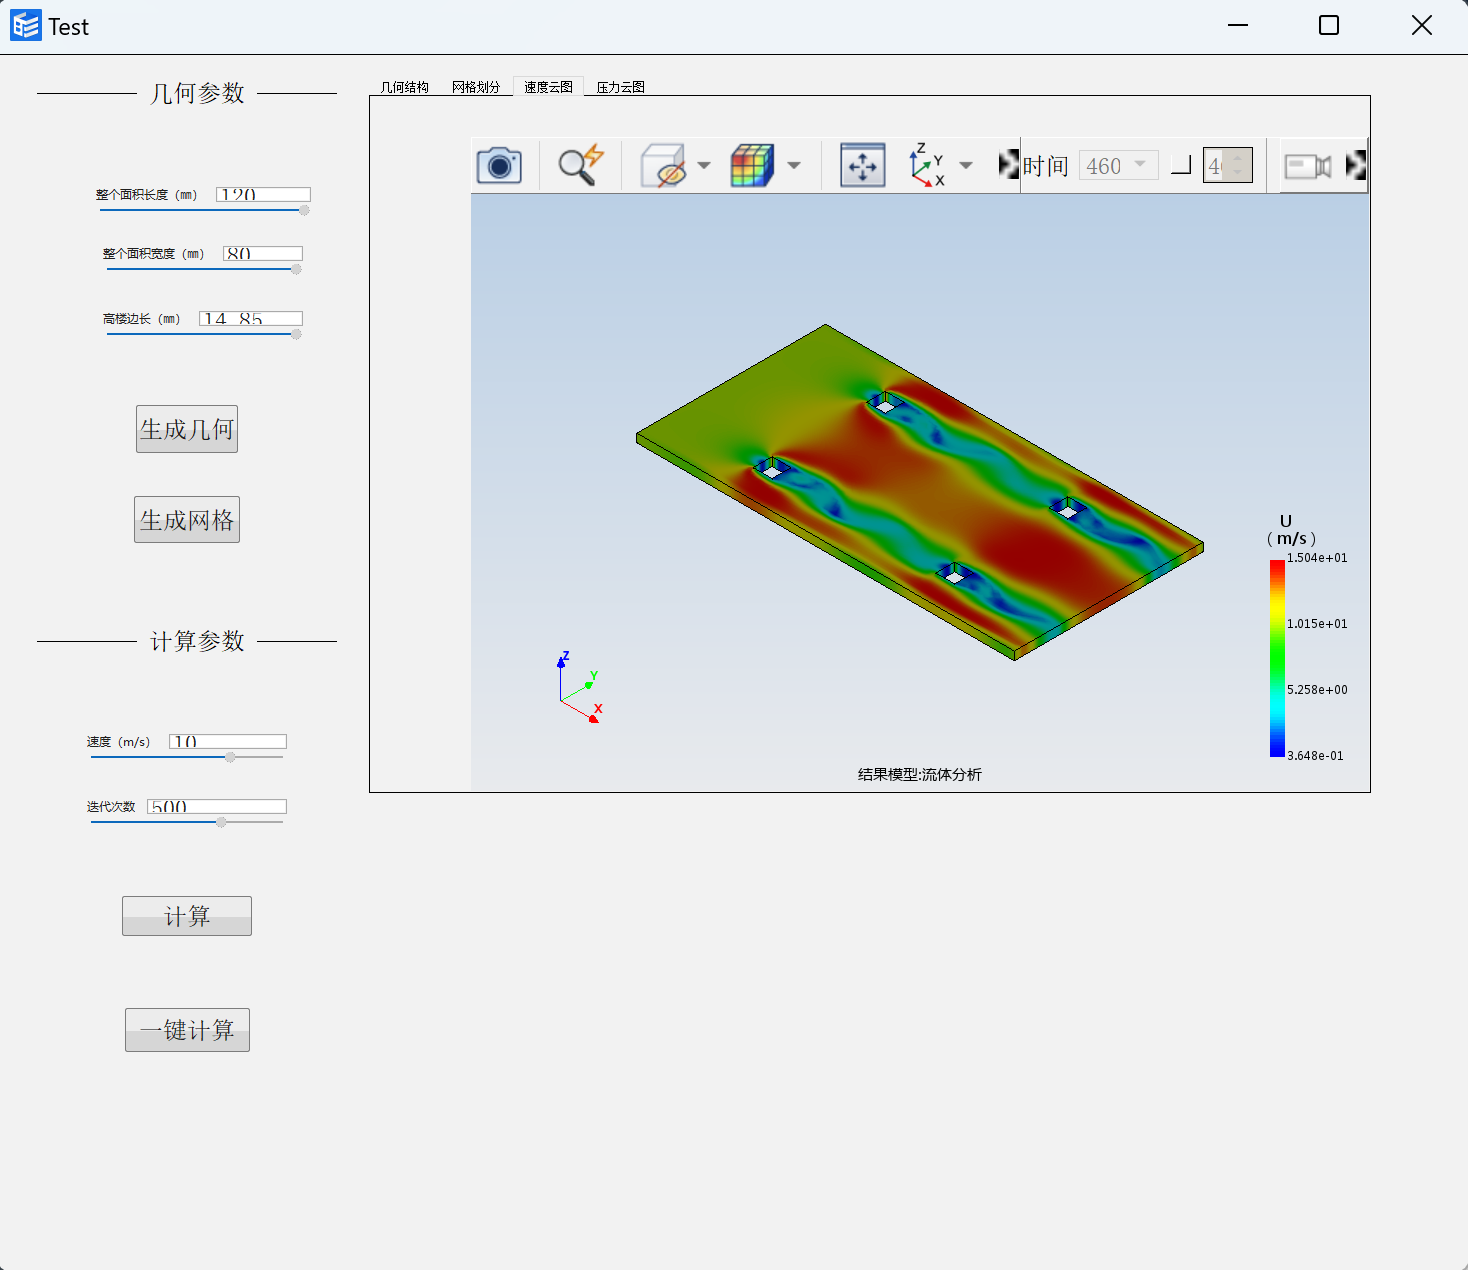Screen dimensions: 1468x1270
Task: Click the toolbar overflow arrow beside 时间
Action: (x=1009, y=164)
